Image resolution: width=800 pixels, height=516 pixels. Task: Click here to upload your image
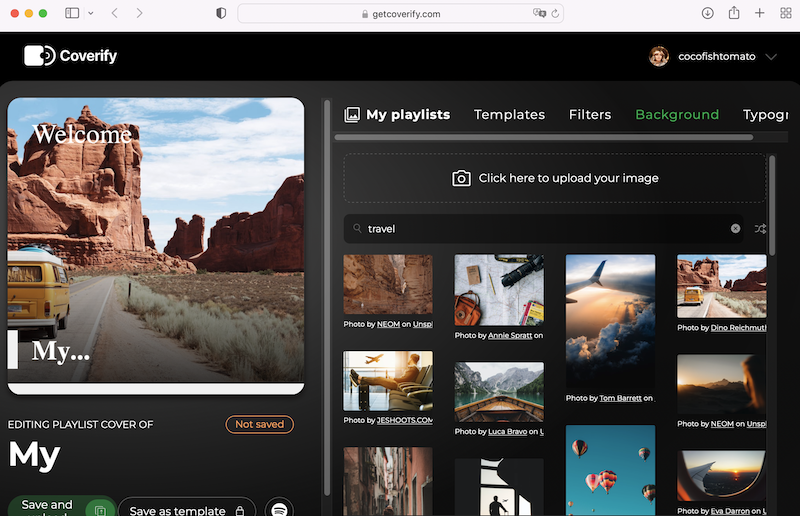coord(555,178)
